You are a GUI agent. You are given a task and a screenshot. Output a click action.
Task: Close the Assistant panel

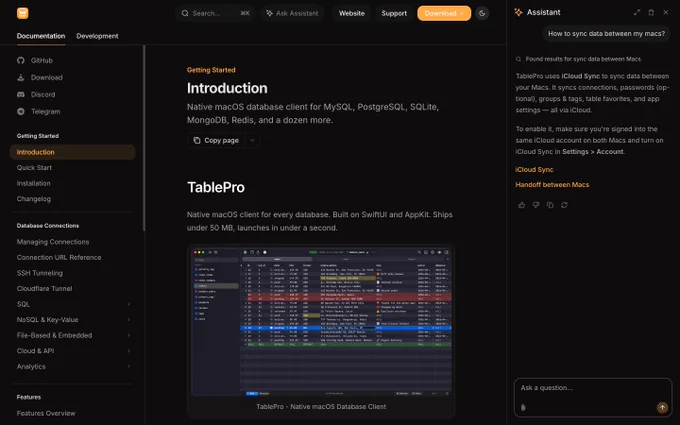tap(666, 13)
